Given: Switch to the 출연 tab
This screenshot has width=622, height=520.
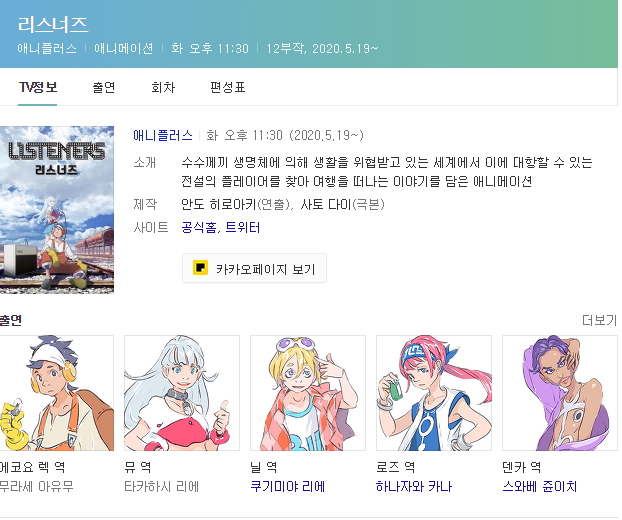Looking at the screenshot, I should coord(104,87).
